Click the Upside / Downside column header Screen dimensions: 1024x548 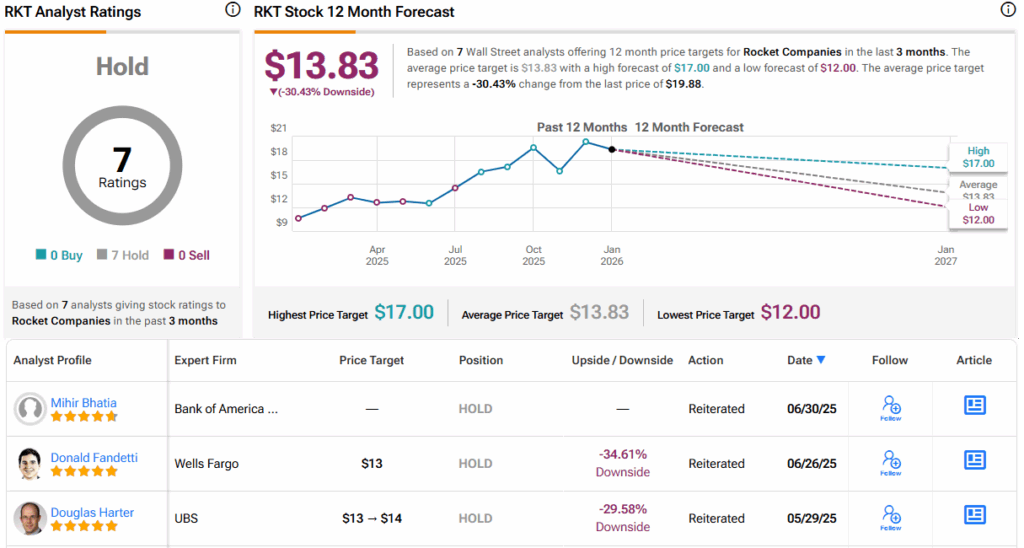coord(622,360)
